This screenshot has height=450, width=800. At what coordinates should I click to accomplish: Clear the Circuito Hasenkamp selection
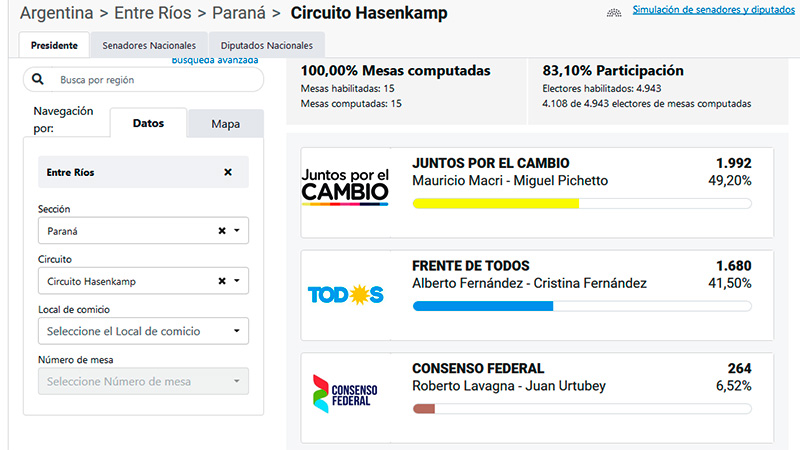click(x=222, y=281)
